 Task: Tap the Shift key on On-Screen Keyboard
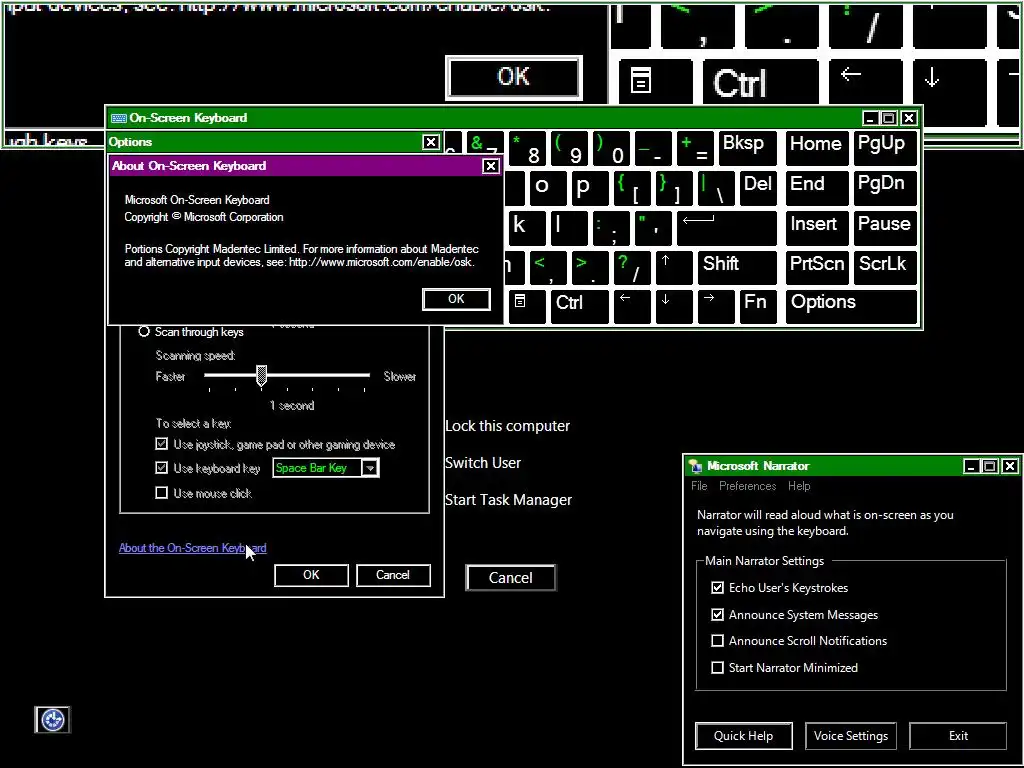pos(737,267)
